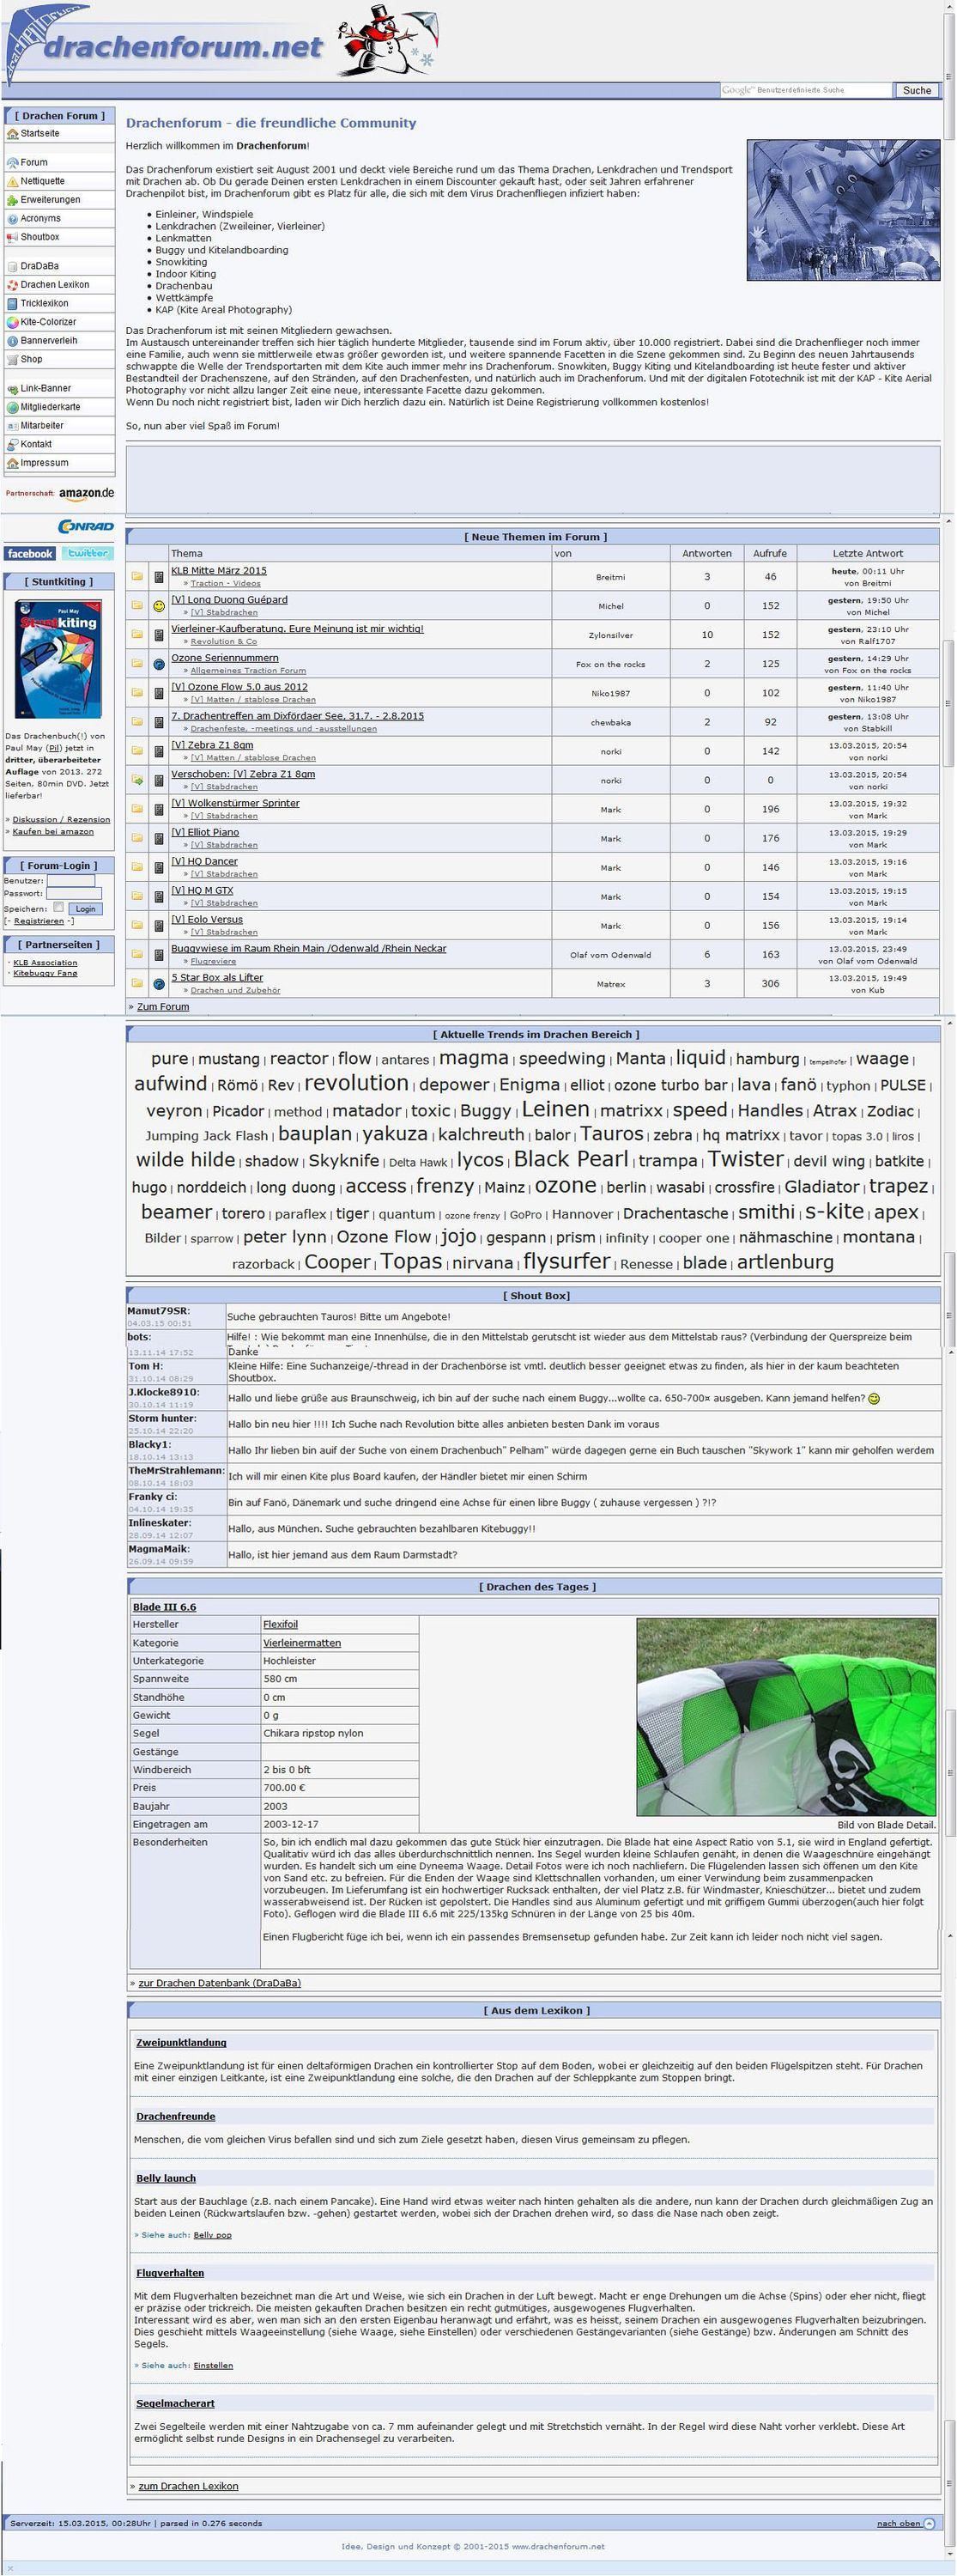Click the Login button
This screenshot has width=957, height=2576.
click(86, 909)
